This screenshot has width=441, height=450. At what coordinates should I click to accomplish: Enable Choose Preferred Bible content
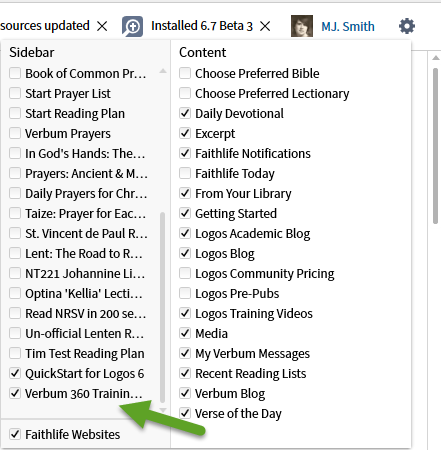185,73
